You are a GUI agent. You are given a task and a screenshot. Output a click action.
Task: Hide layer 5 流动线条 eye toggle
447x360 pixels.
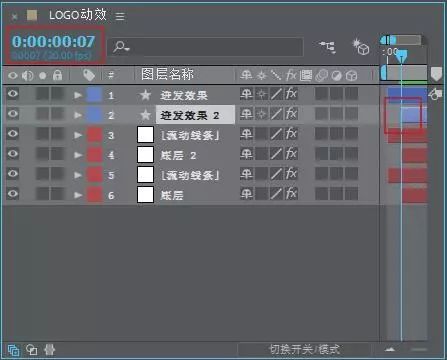click(x=13, y=174)
